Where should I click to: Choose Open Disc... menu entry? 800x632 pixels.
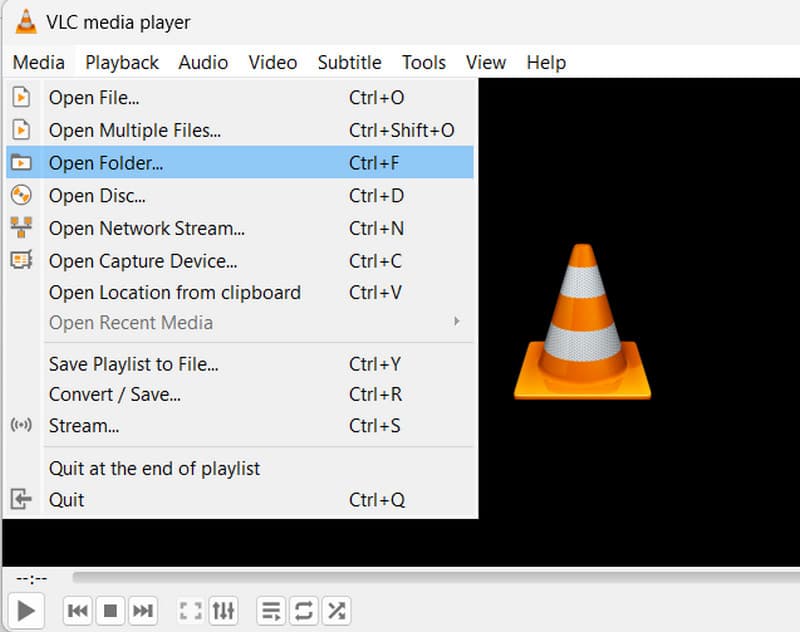click(x=240, y=195)
